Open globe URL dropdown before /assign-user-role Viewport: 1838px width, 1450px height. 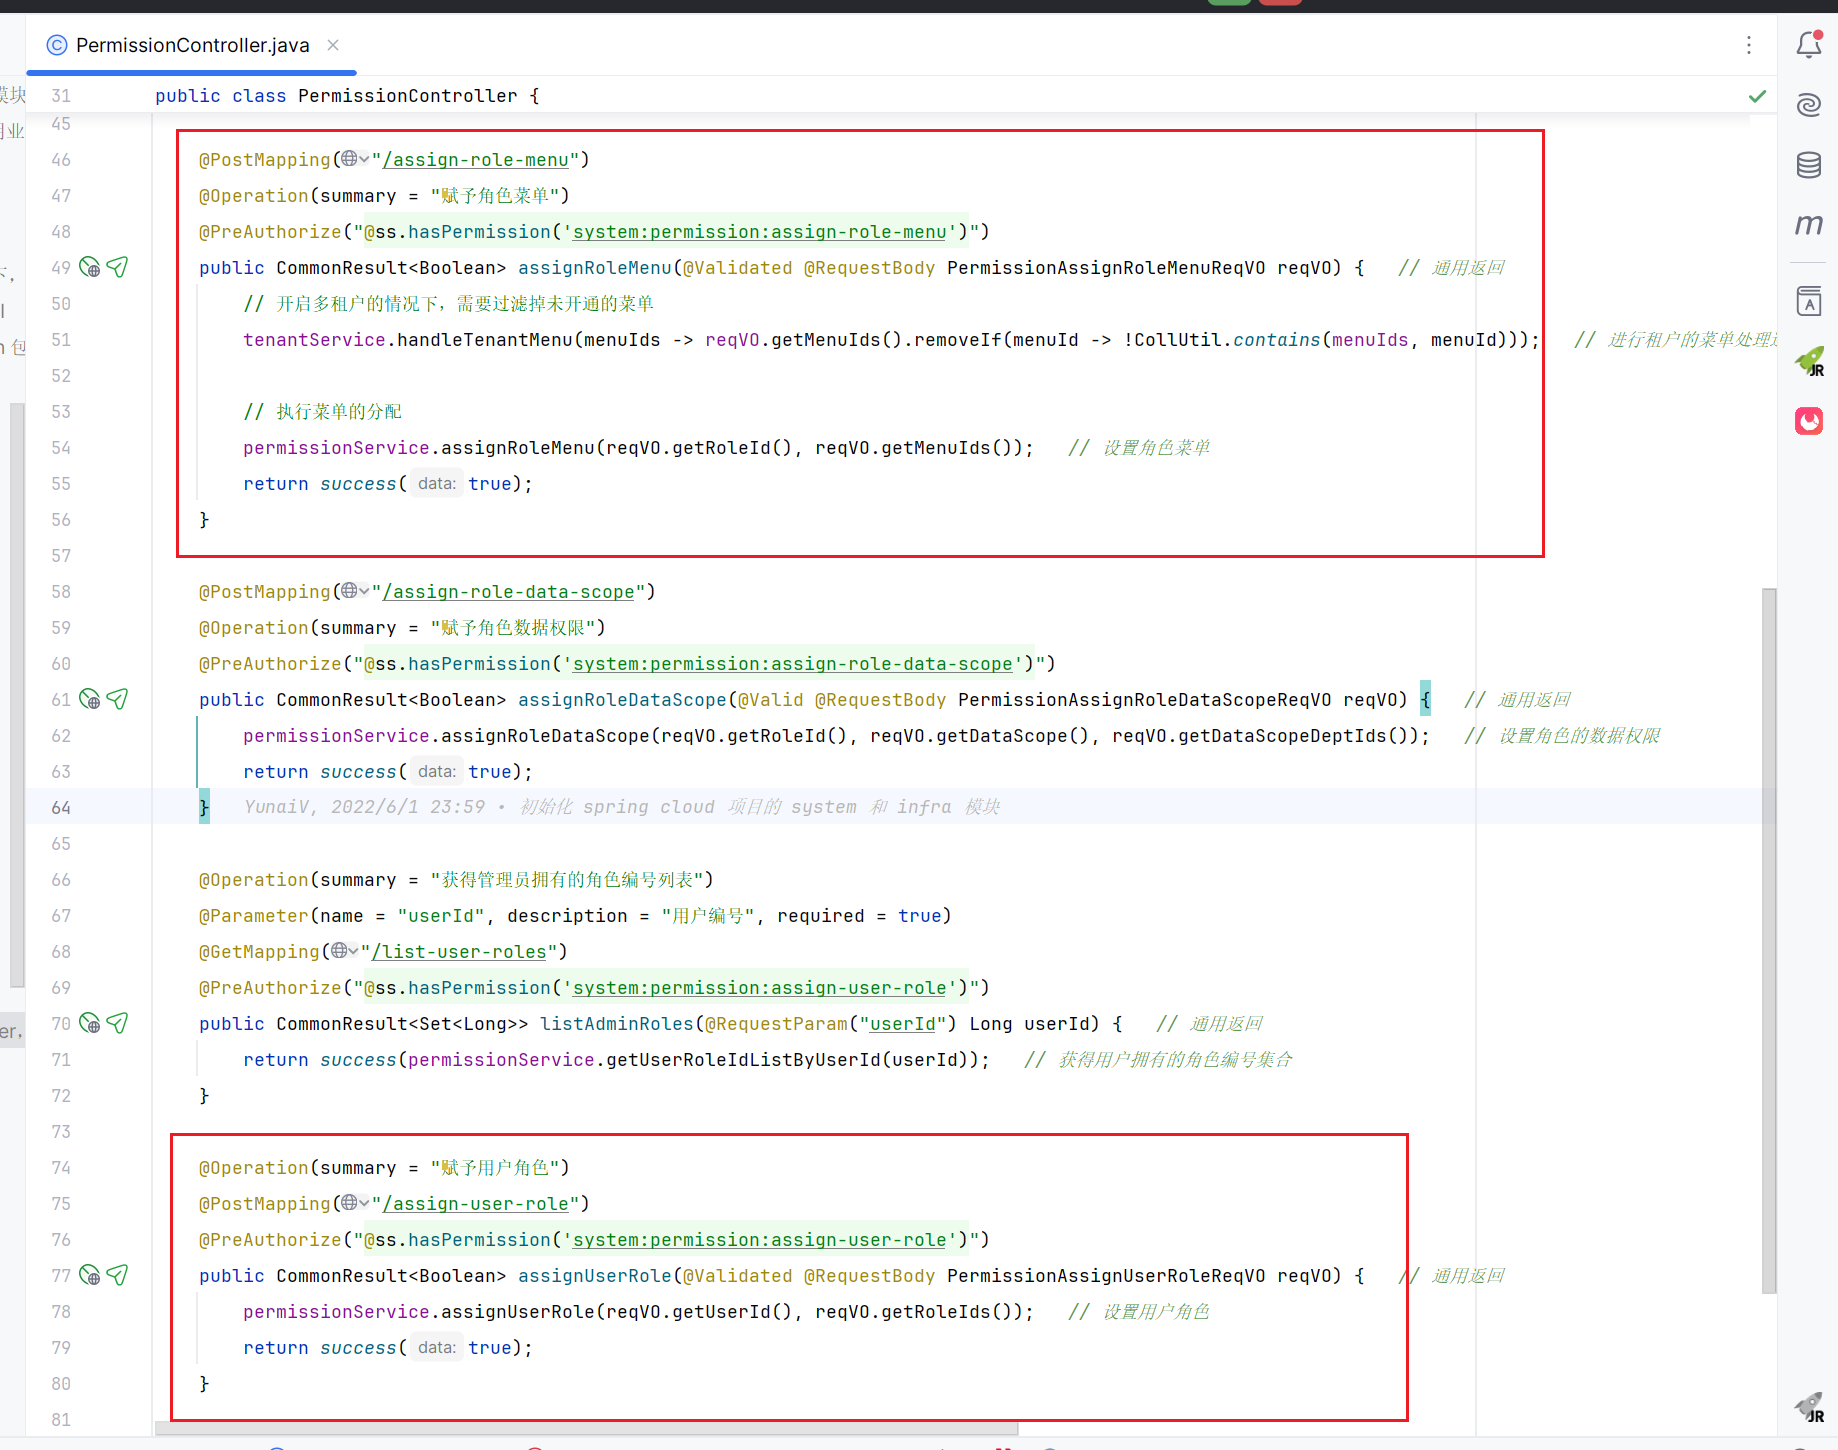(355, 1203)
